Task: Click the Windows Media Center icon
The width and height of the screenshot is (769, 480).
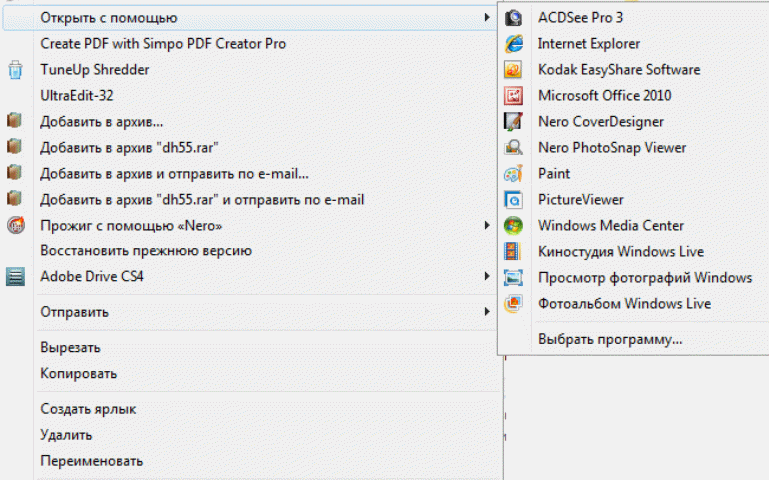Action: 513,226
